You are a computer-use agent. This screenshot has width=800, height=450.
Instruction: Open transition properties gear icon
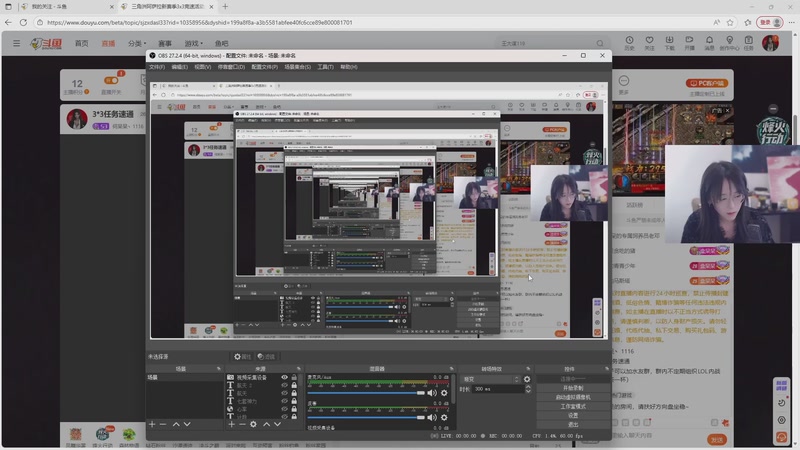(x=527, y=379)
